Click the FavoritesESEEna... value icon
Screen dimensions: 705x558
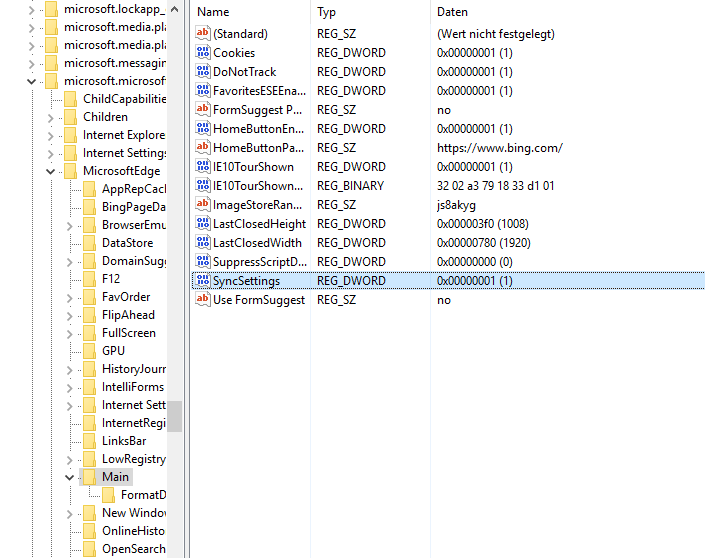[202, 90]
